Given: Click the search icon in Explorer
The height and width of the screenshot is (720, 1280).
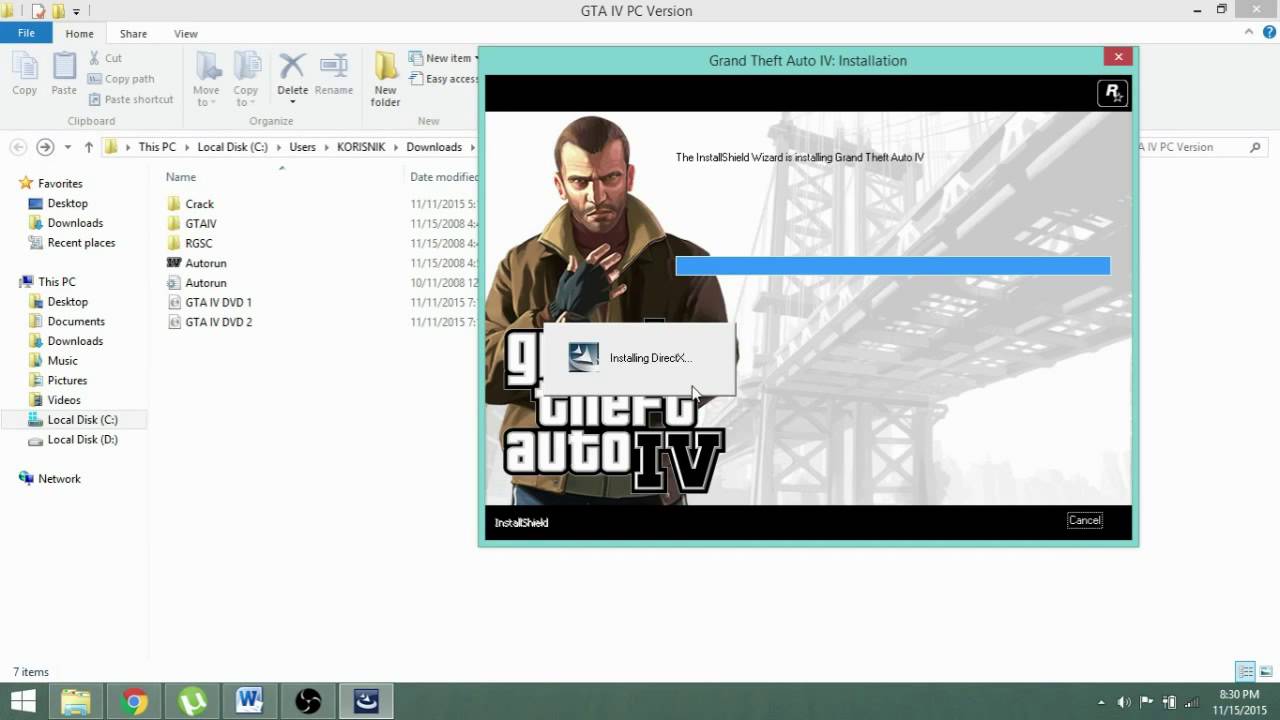Looking at the screenshot, I should [1255, 147].
